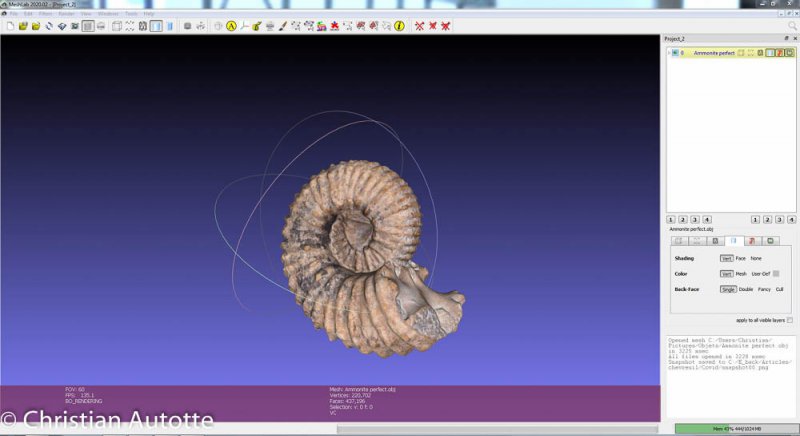Choose Mesh for the Color option
The width and height of the screenshot is (800, 436).
[741, 273]
